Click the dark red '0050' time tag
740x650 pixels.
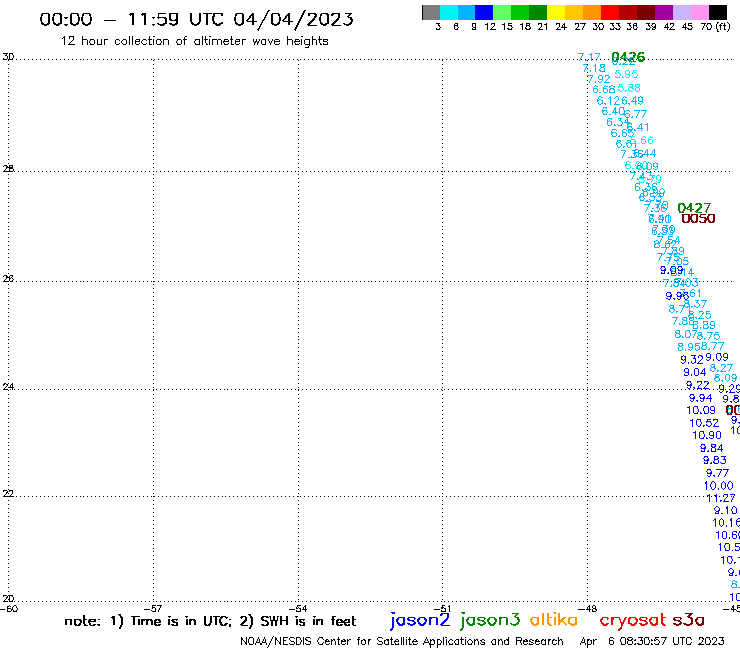pos(698,219)
